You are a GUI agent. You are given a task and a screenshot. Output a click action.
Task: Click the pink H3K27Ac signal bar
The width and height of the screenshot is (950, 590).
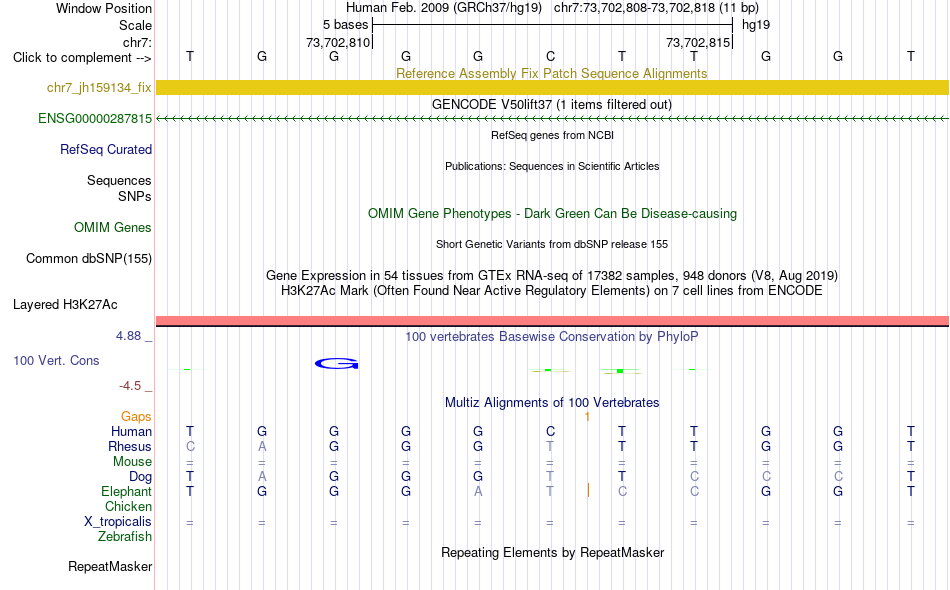click(x=552, y=320)
